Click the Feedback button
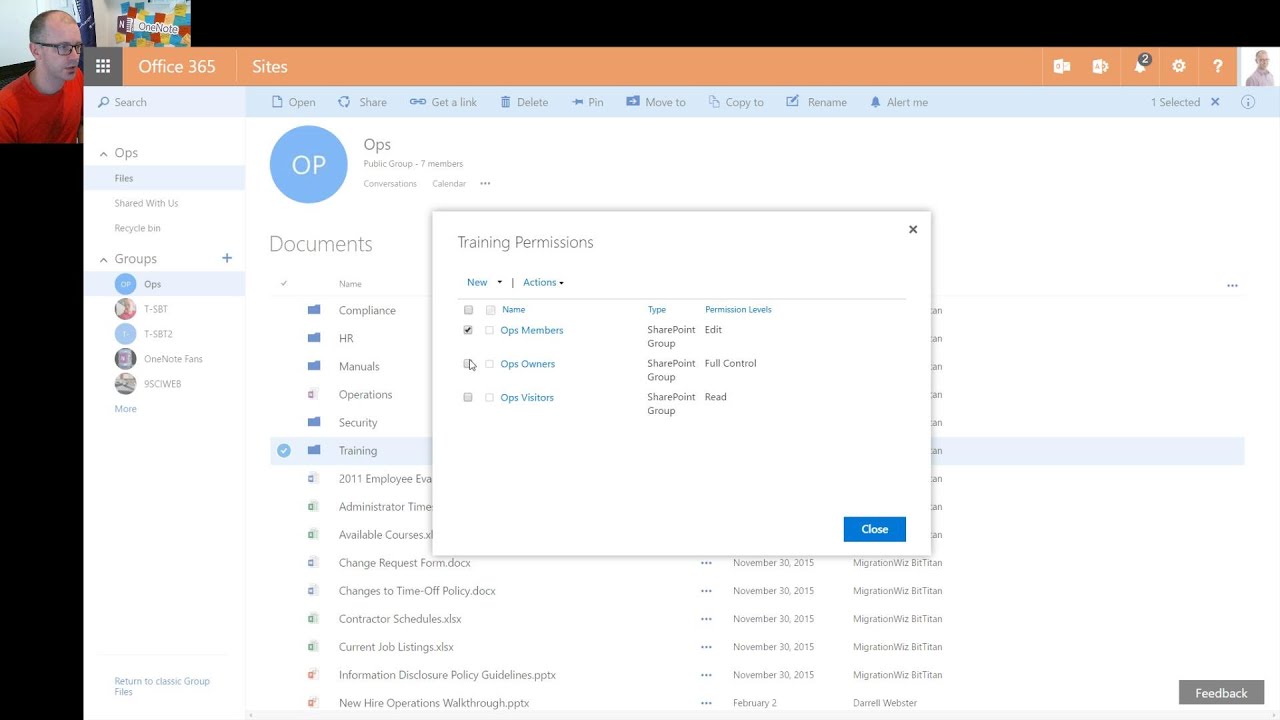The width and height of the screenshot is (1280, 720). (x=1221, y=693)
